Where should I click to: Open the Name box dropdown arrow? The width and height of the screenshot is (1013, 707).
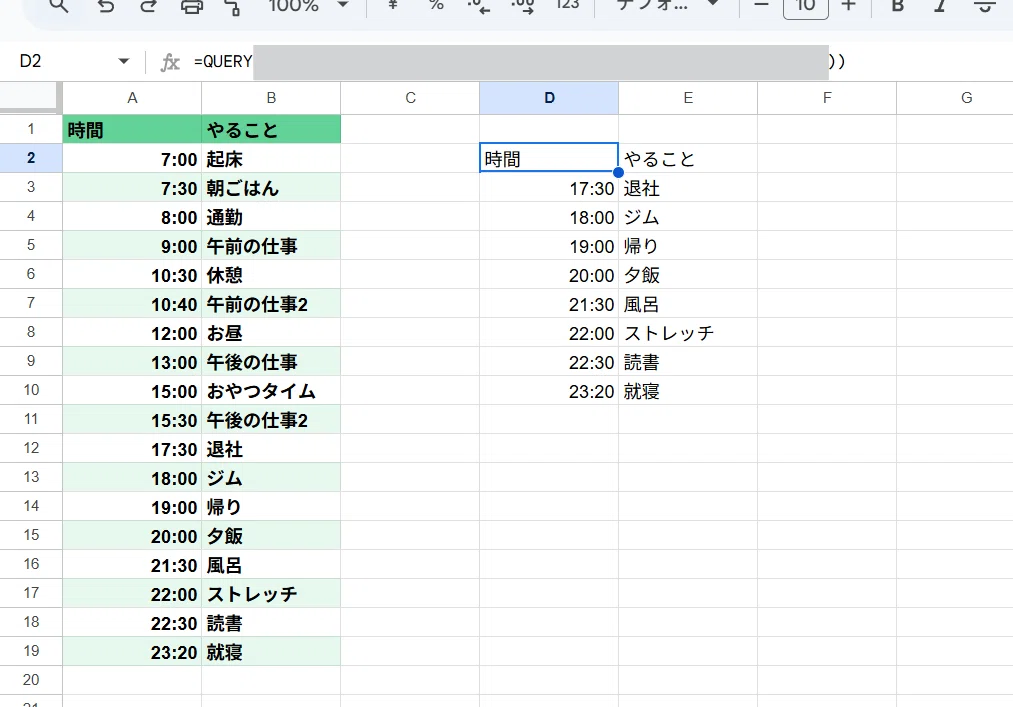[123, 61]
